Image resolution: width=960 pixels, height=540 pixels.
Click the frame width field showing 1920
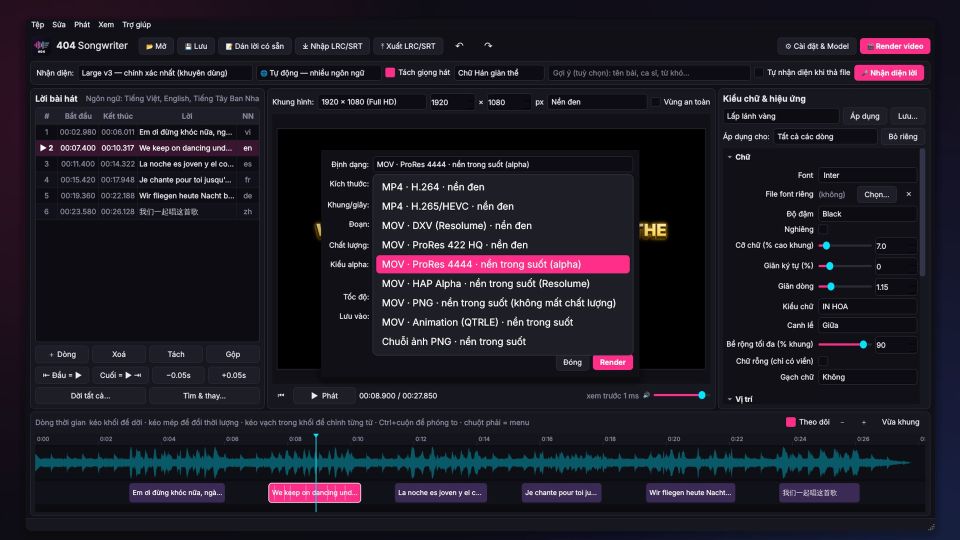pyautogui.click(x=451, y=102)
